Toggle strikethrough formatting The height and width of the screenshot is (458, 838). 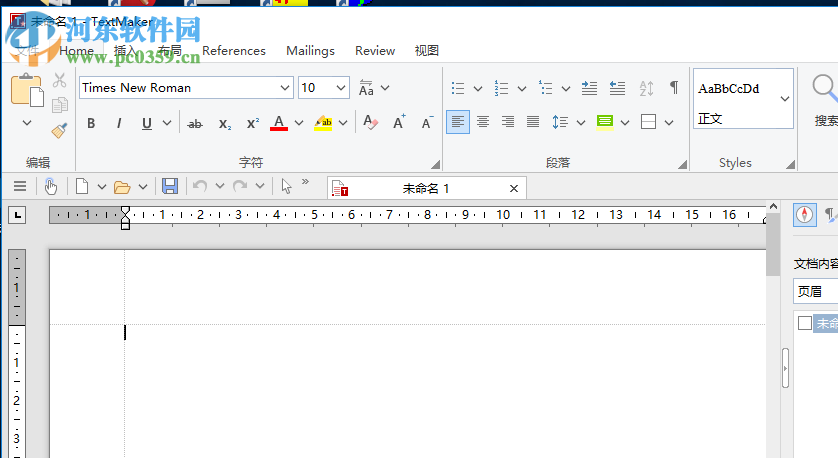pos(195,124)
